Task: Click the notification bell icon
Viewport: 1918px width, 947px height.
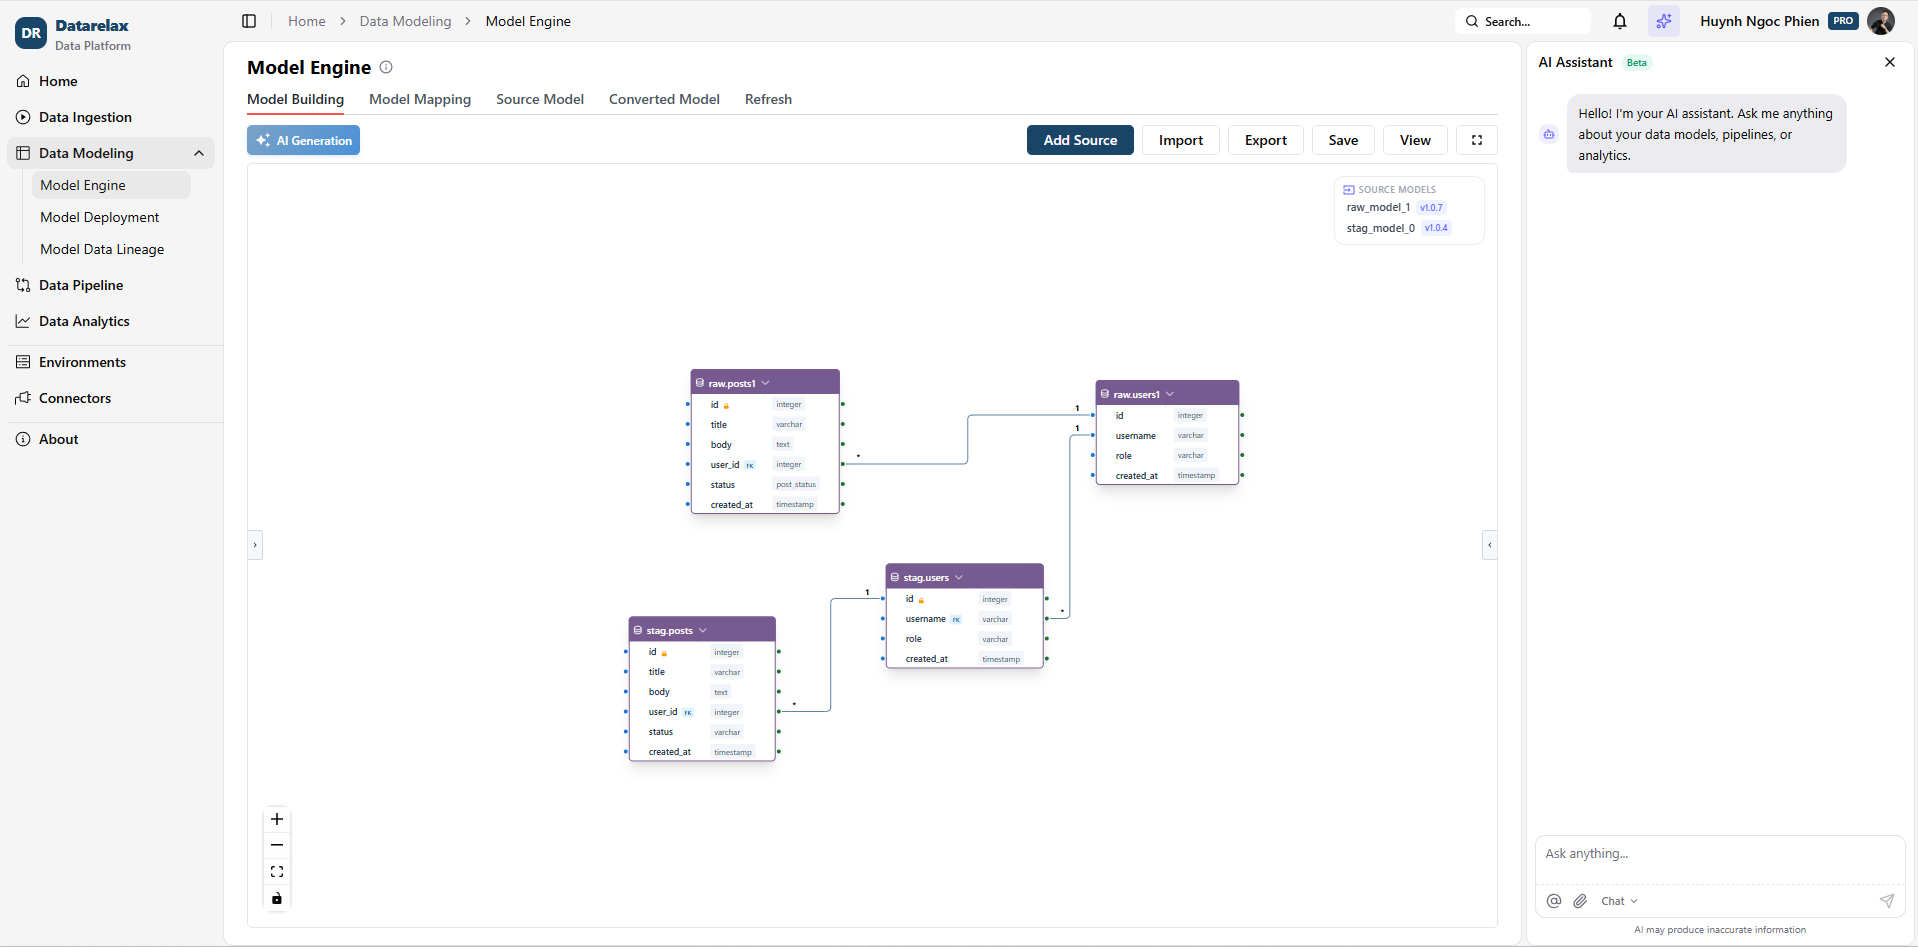Action: click(x=1620, y=21)
